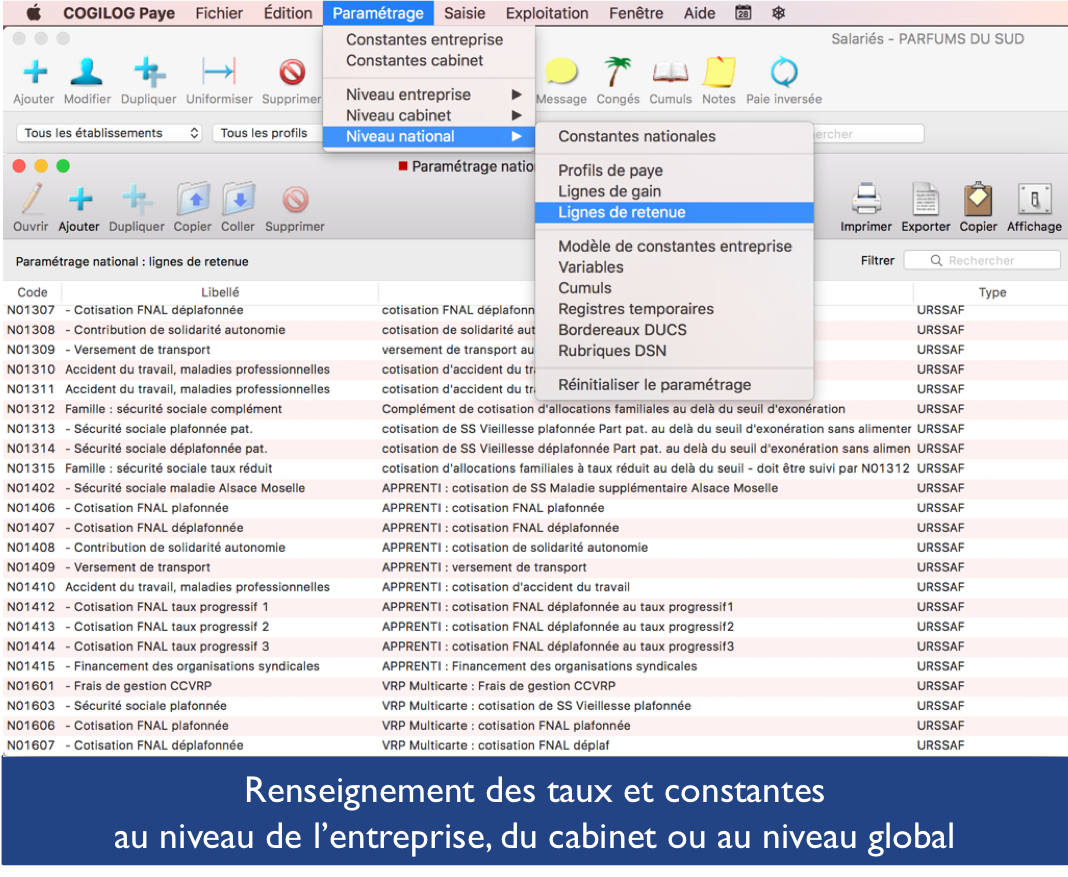Select row N01409 Versement de transport
This screenshot has height=877, width=1068.
point(535,567)
